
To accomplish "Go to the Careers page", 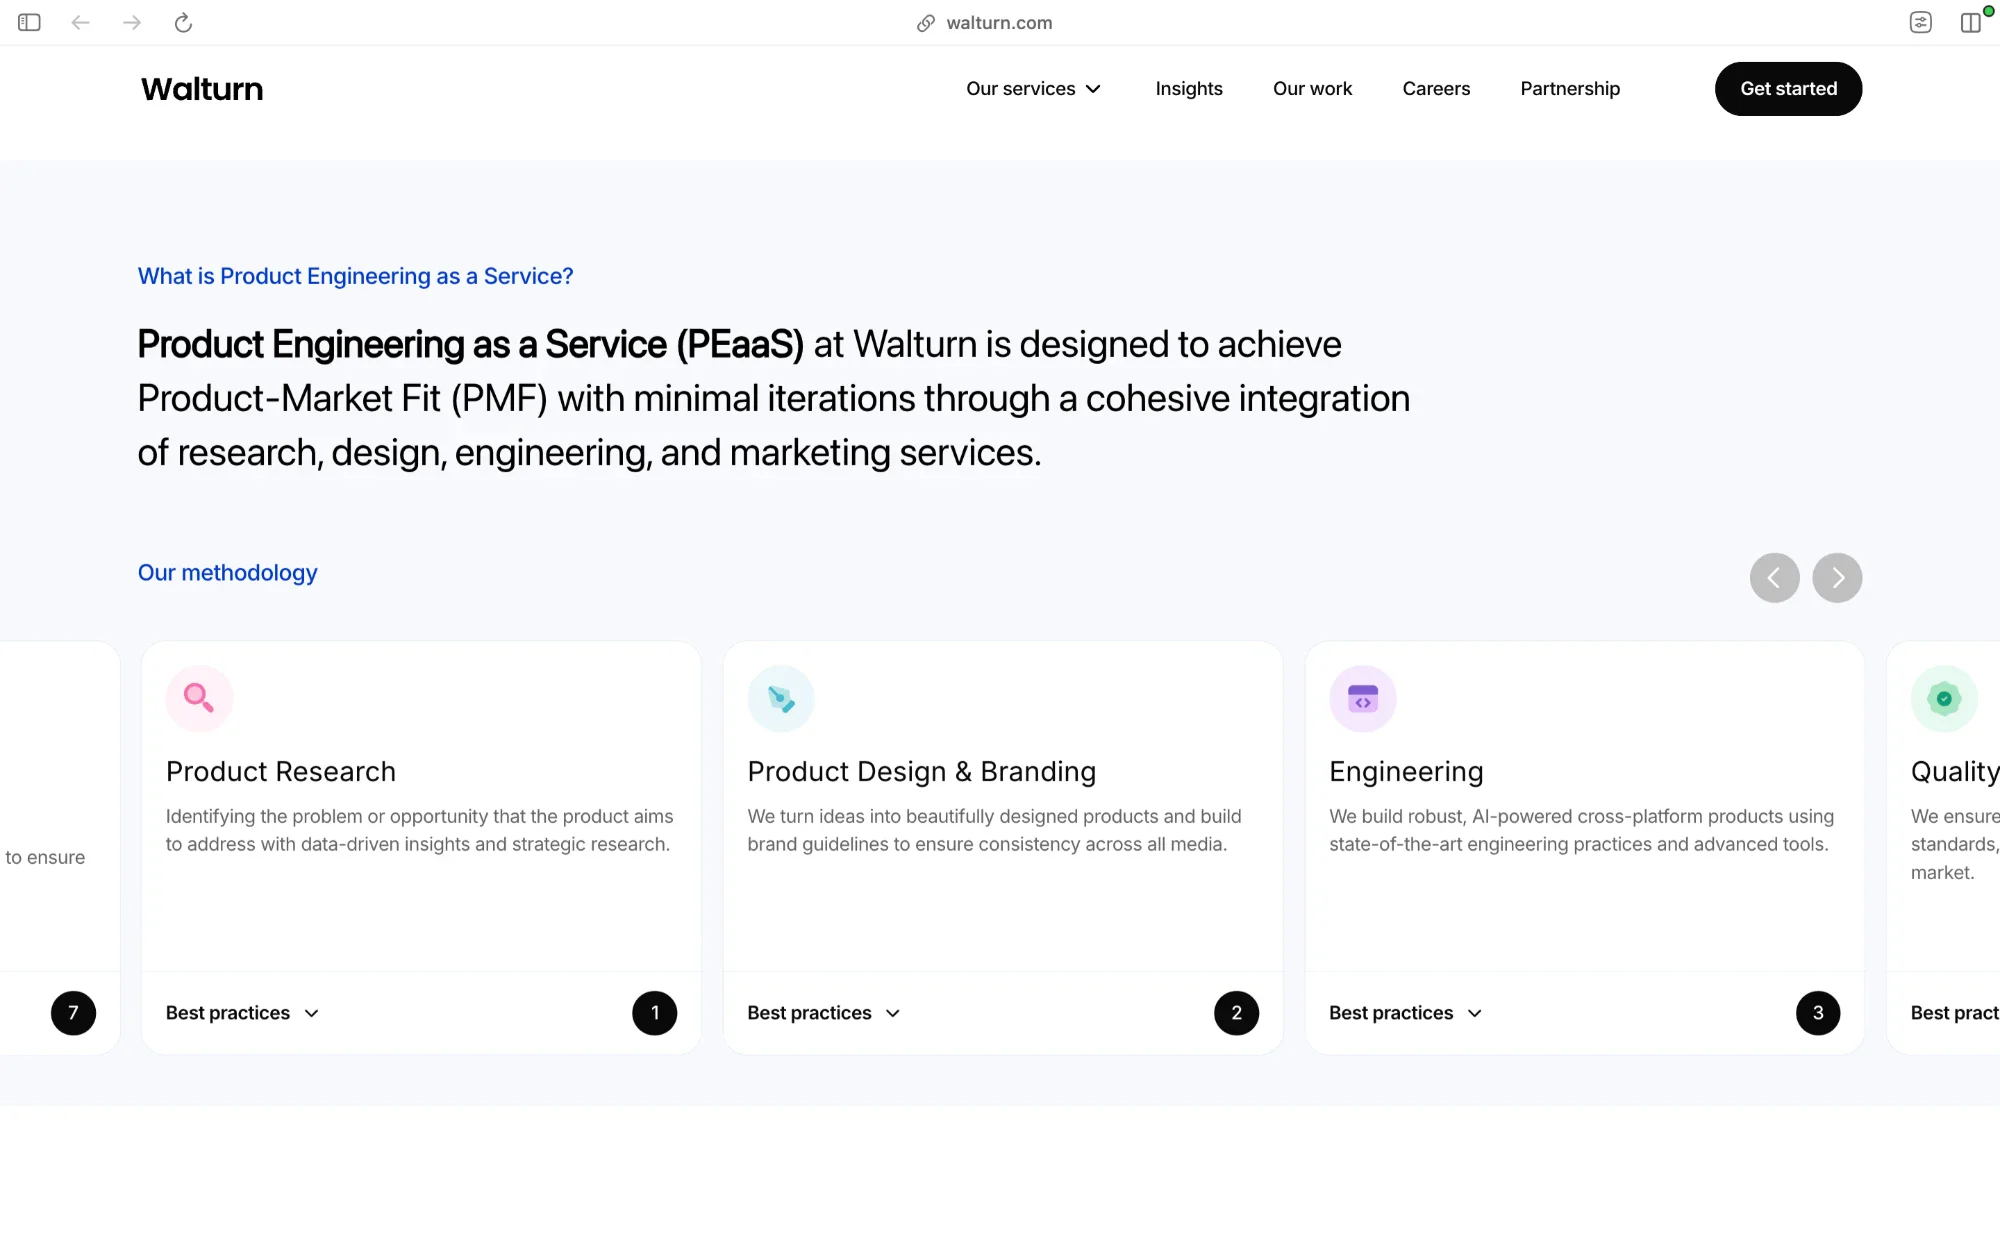I will [x=1436, y=89].
